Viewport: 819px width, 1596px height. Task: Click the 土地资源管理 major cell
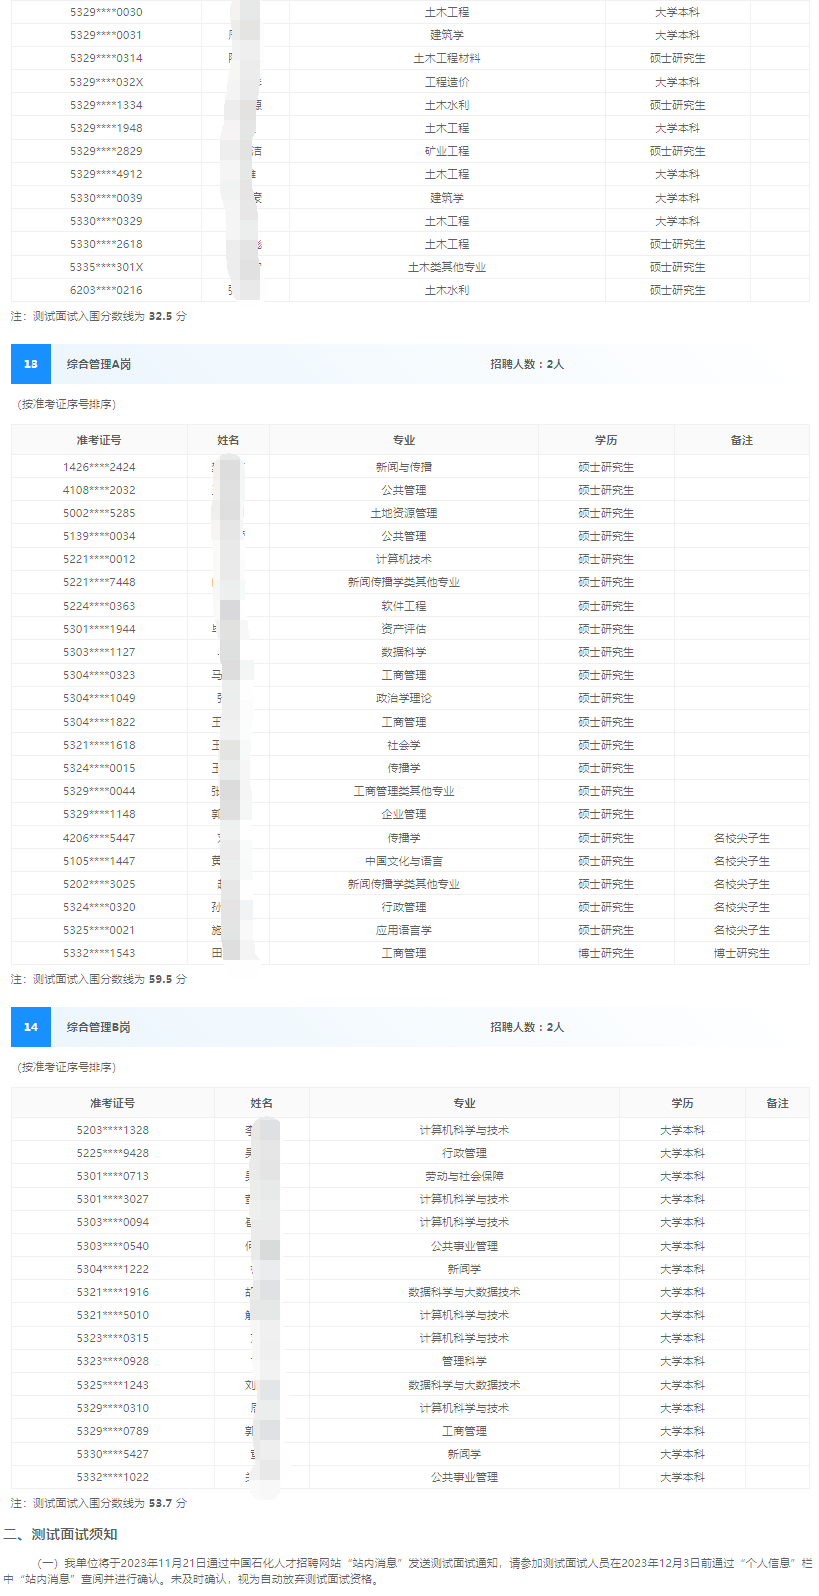[x=404, y=513]
